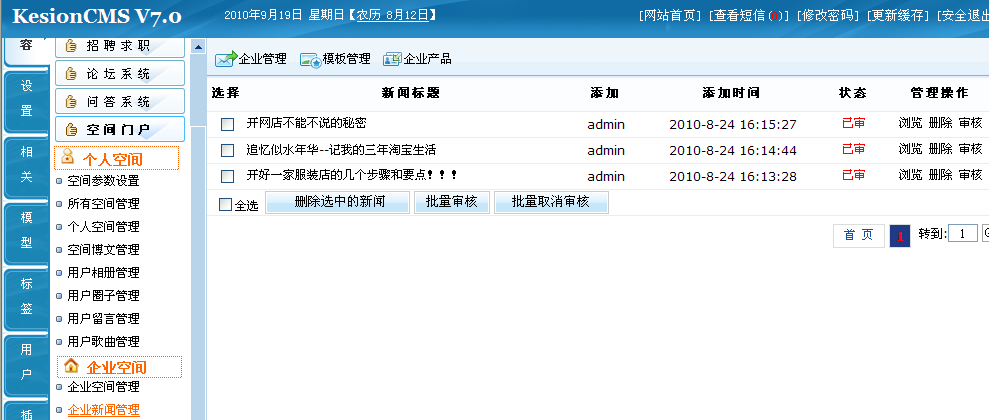Open 用户留言管理 in sidebar
This screenshot has height=420, width=989.
pos(103,318)
